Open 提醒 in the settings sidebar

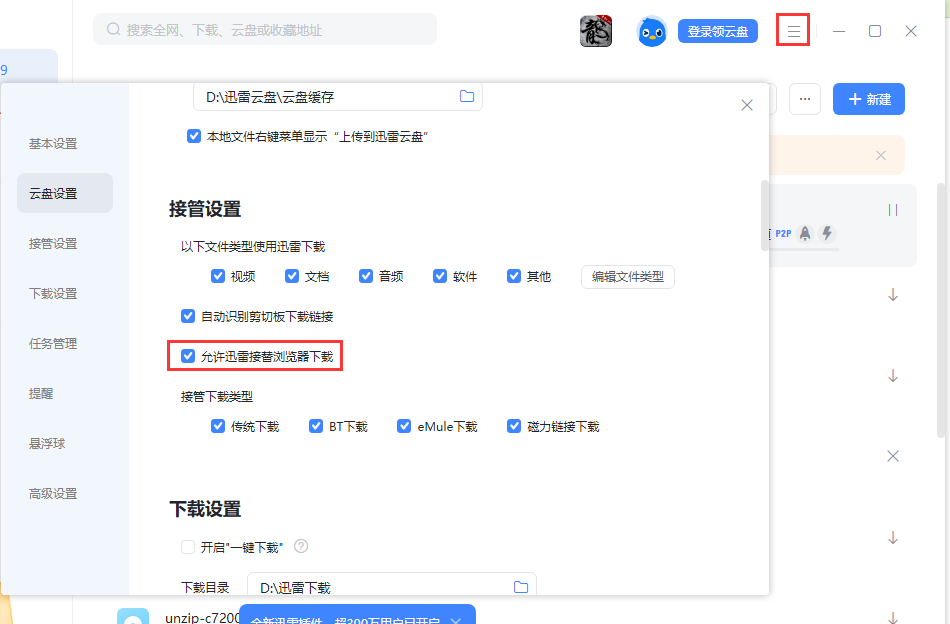tap(41, 394)
